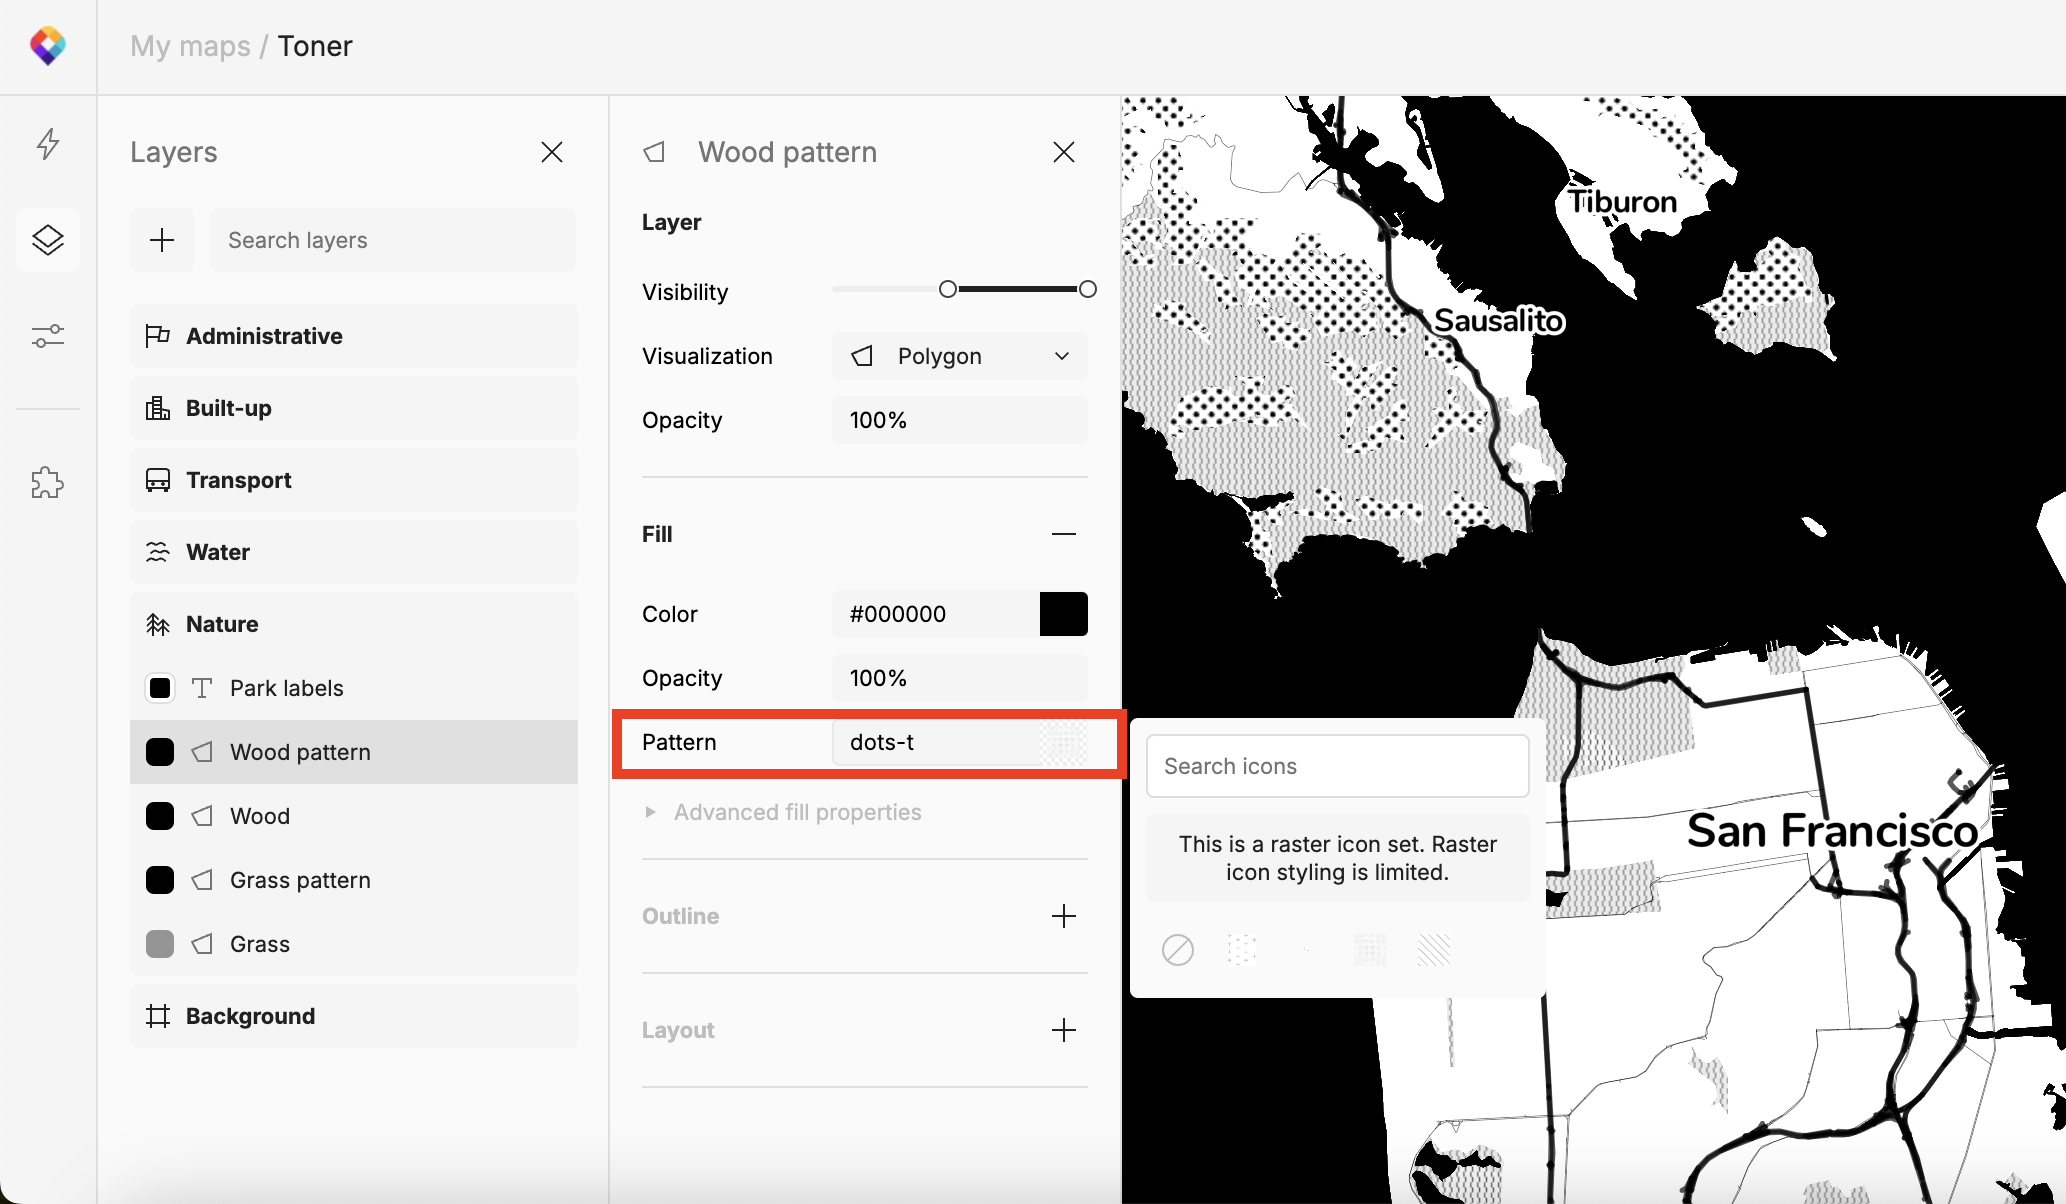The image size is (2066, 1204).
Task: Expand Advanced fill properties
Action: [x=797, y=812]
